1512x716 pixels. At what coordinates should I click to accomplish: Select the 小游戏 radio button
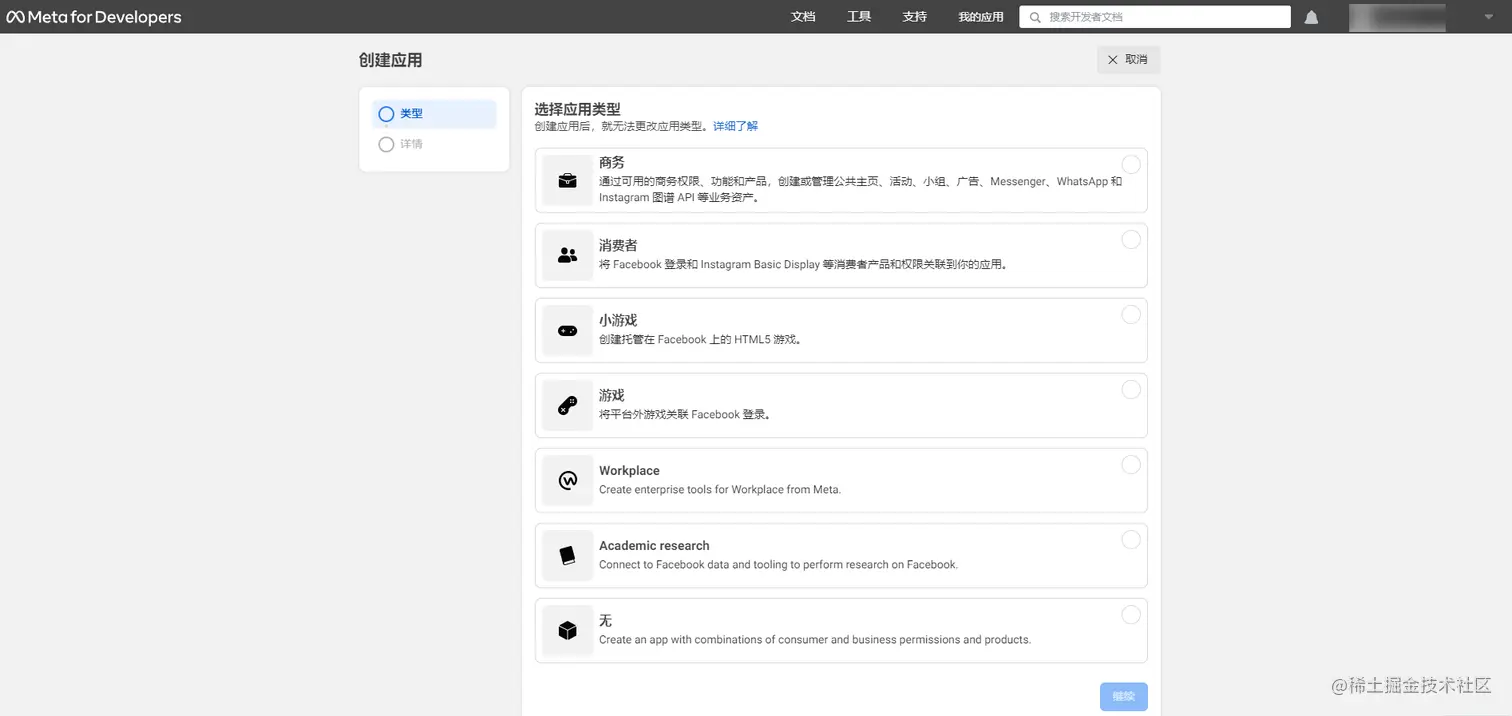pos(1131,314)
